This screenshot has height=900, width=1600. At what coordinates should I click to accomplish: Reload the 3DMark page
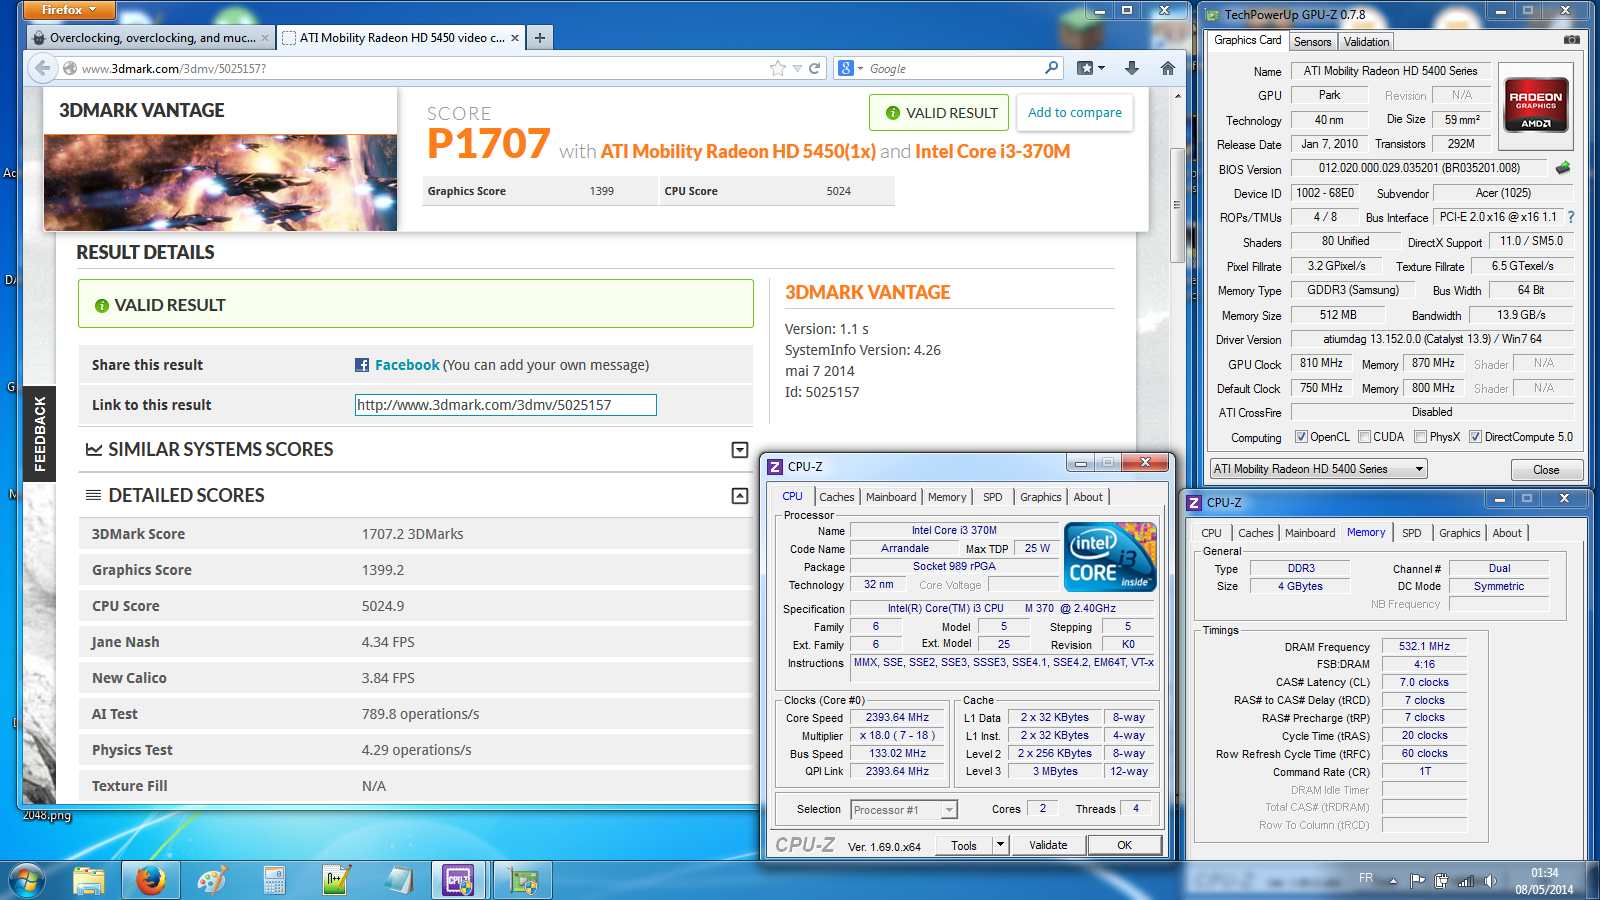[815, 68]
